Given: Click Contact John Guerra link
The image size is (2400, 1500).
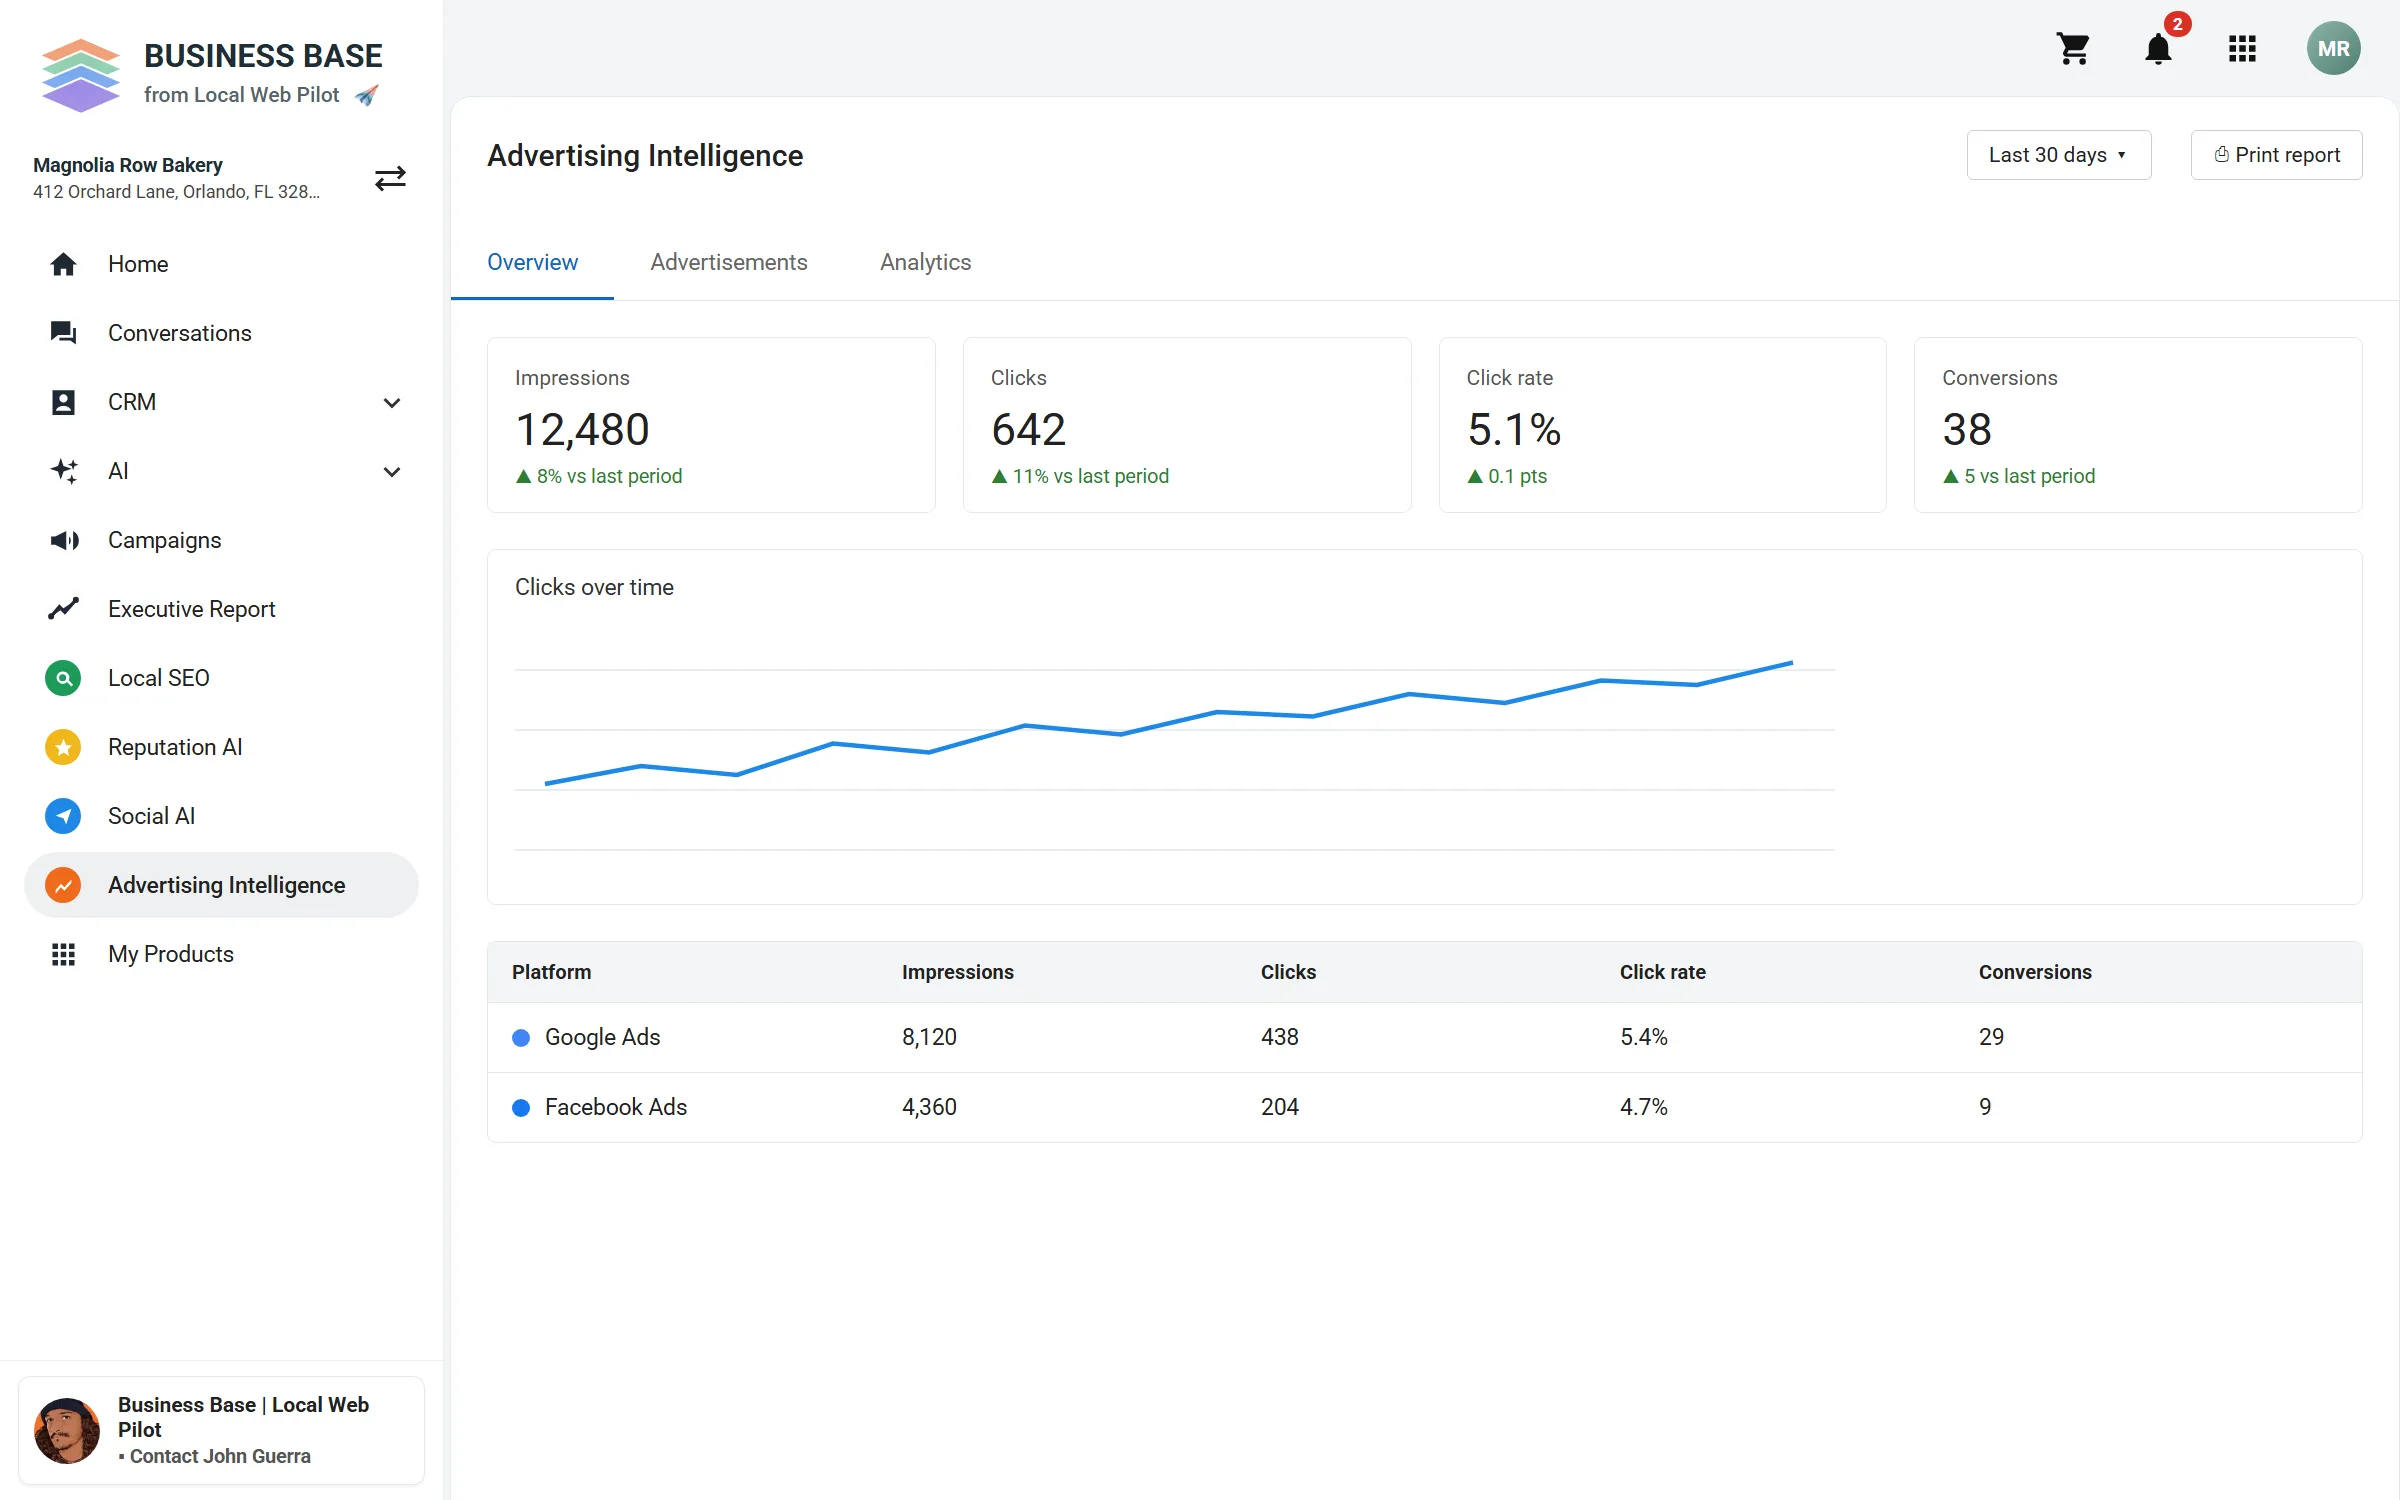Looking at the screenshot, I should pos(220,1456).
